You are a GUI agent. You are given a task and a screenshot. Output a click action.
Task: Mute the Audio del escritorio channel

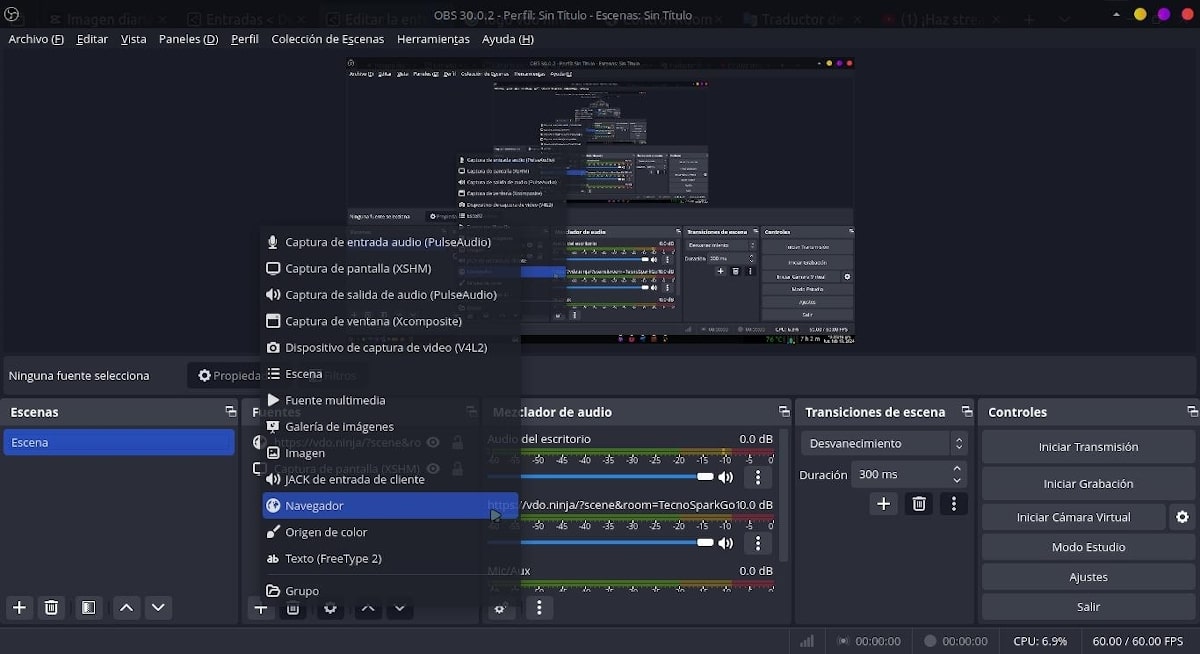pos(726,477)
